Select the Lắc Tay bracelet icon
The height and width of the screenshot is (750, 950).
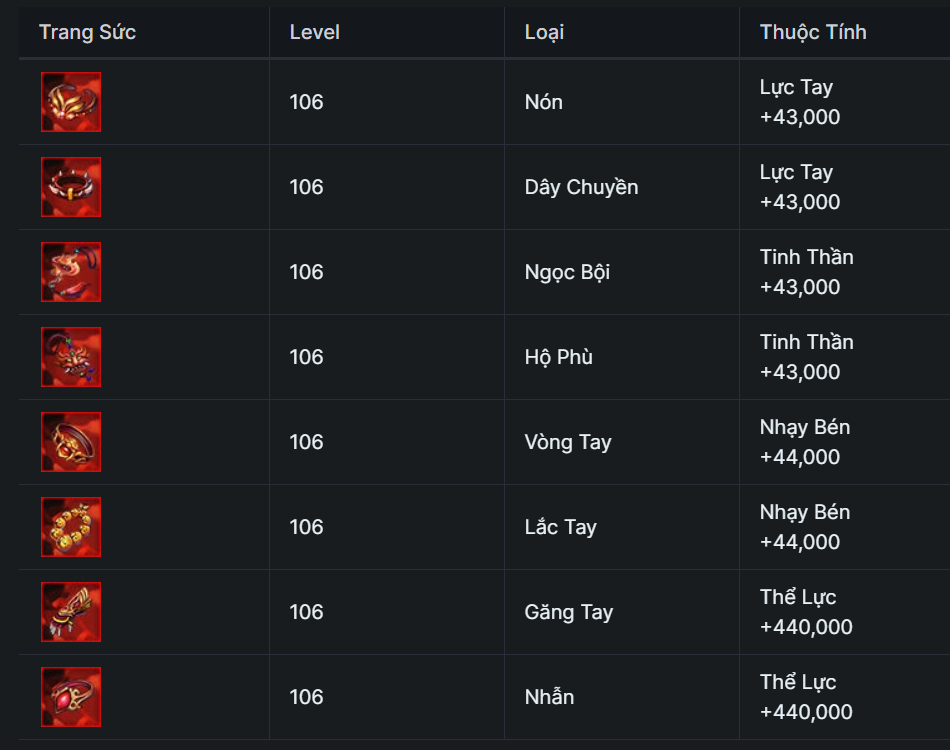[x=71, y=527]
